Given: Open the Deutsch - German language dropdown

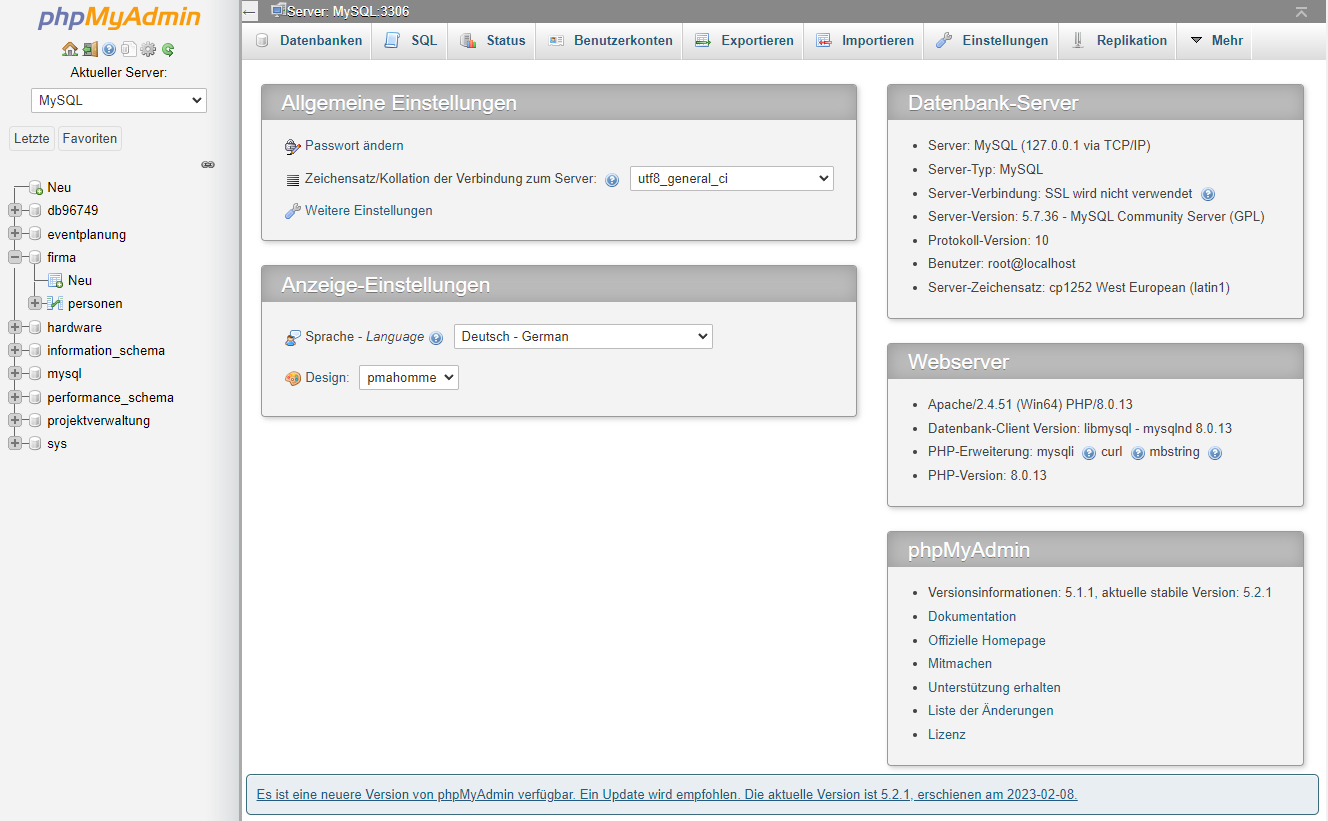Looking at the screenshot, I should pyautogui.click(x=583, y=337).
